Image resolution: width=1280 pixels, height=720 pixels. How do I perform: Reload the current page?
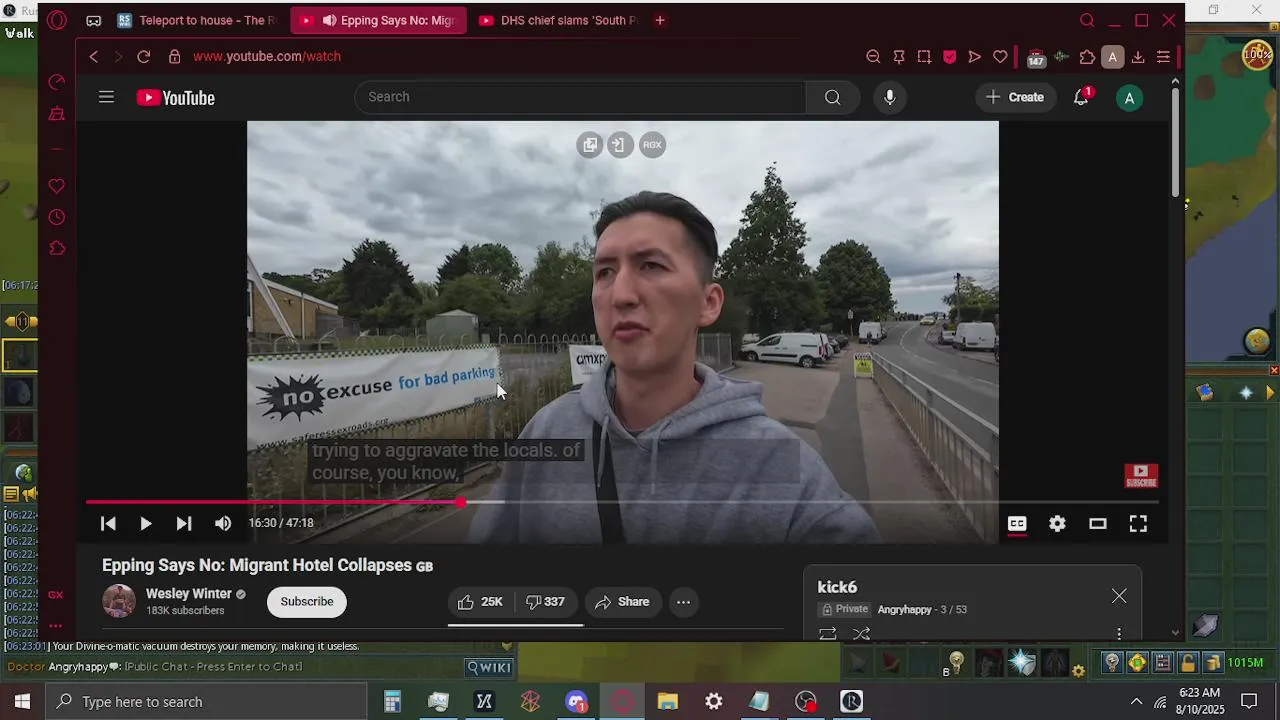[x=143, y=57]
